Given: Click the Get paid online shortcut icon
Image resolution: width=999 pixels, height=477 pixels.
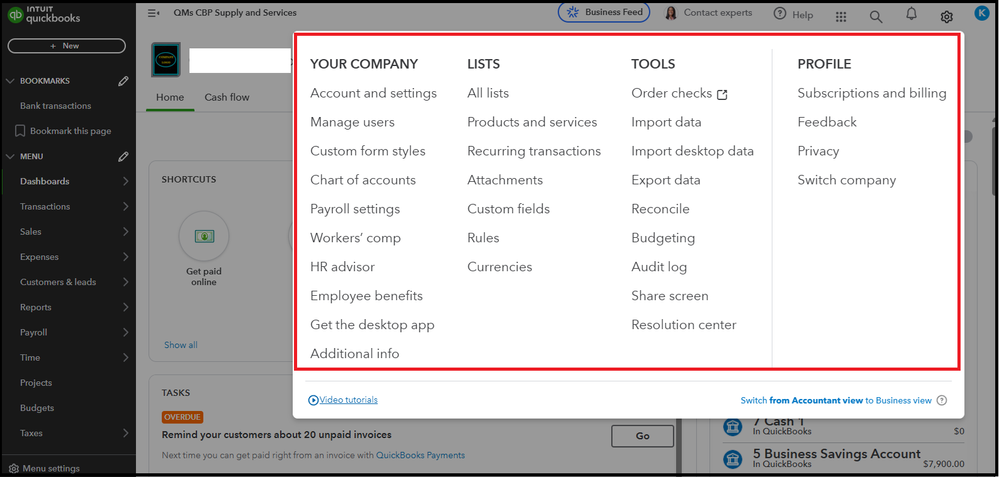Looking at the screenshot, I should coord(205,236).
